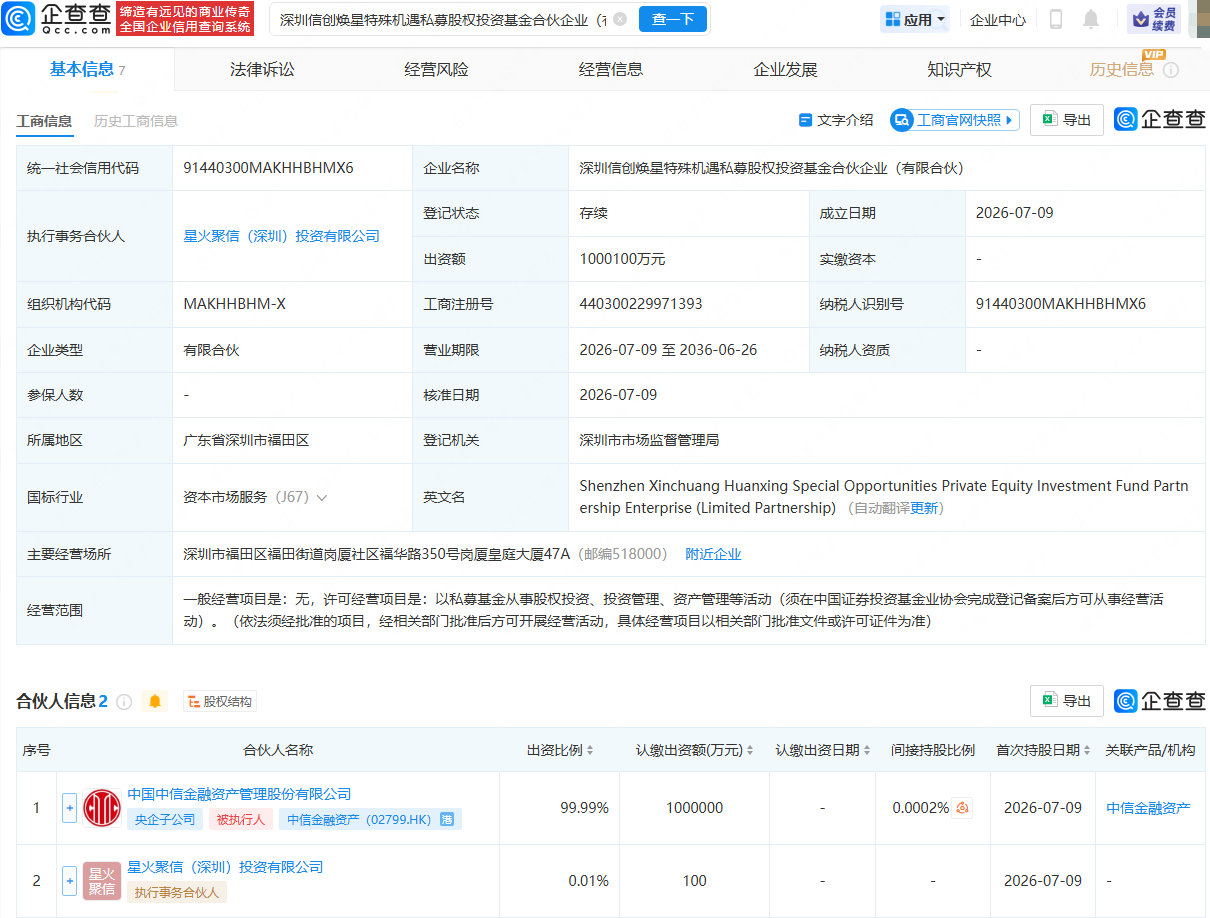Expand row 2 星火聚信 with plus button
The width and height of the screenshot is (1210, 918).
tap(69, 881)
